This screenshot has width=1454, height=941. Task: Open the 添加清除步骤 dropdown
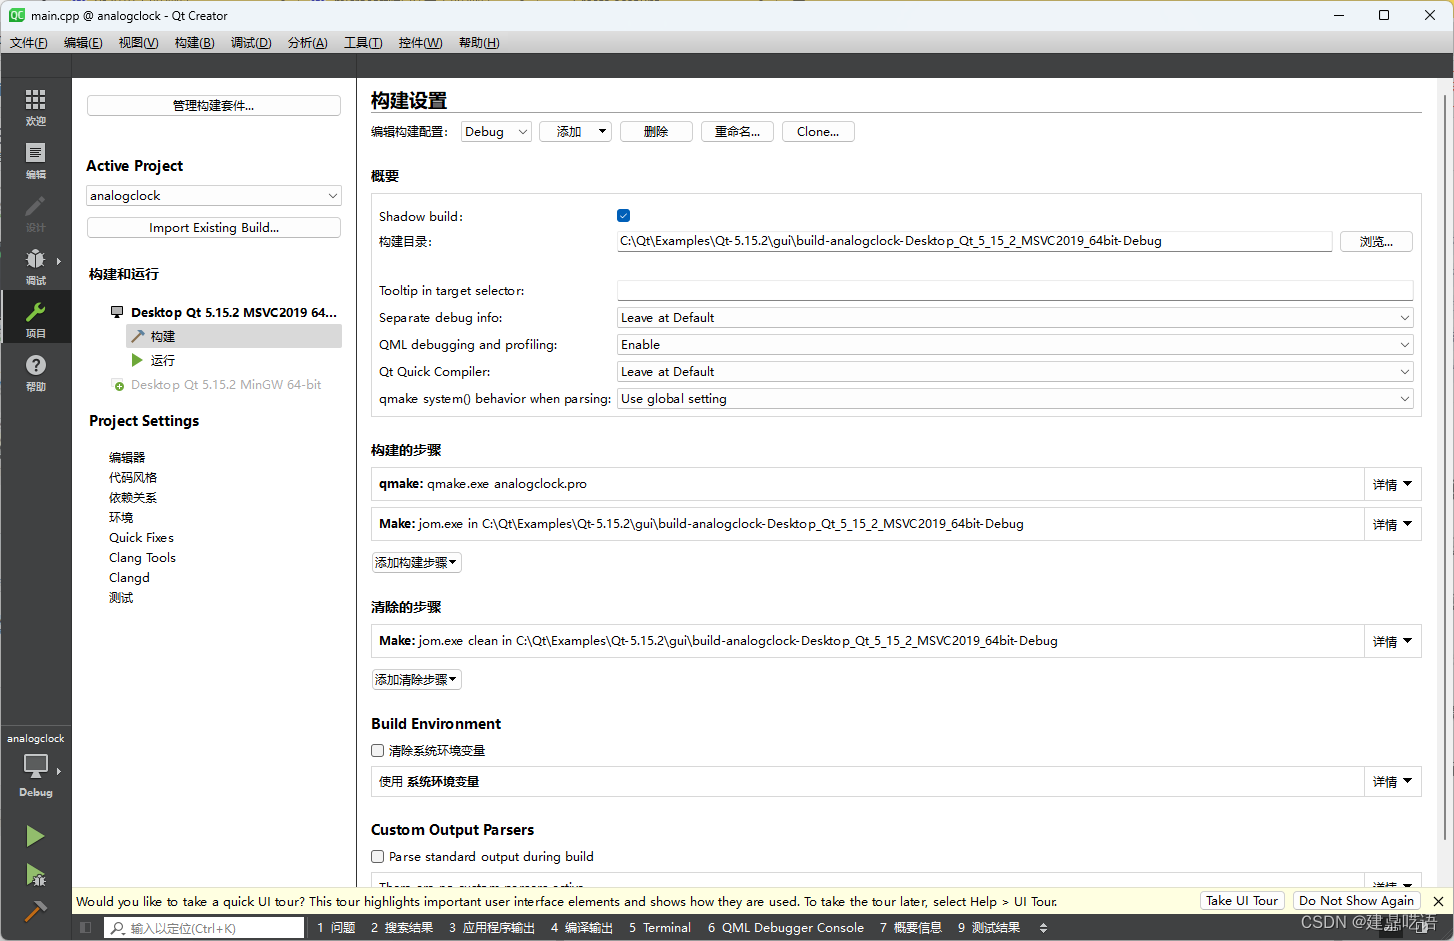(x=416, y=680)
